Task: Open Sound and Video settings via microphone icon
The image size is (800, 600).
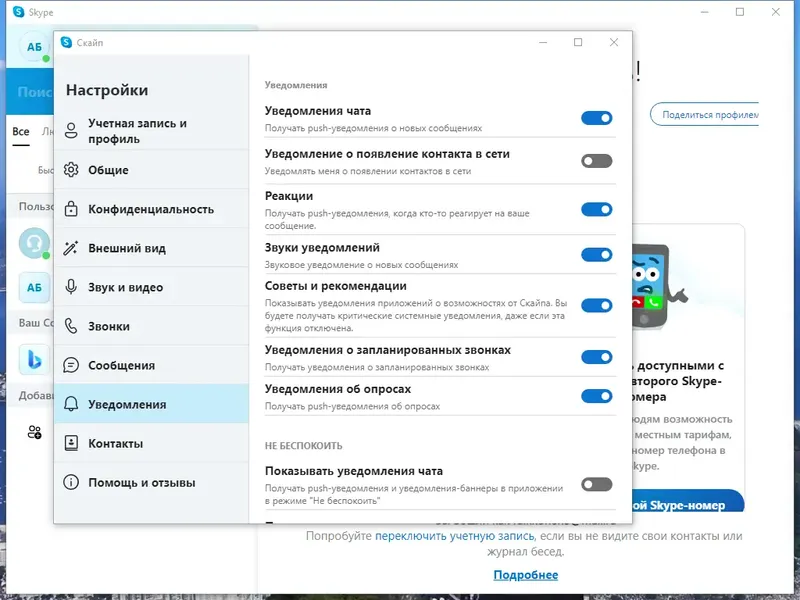Action: (x=71, y=287)
